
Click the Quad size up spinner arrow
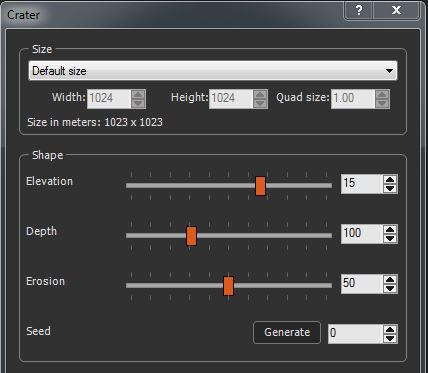(382, 94)
